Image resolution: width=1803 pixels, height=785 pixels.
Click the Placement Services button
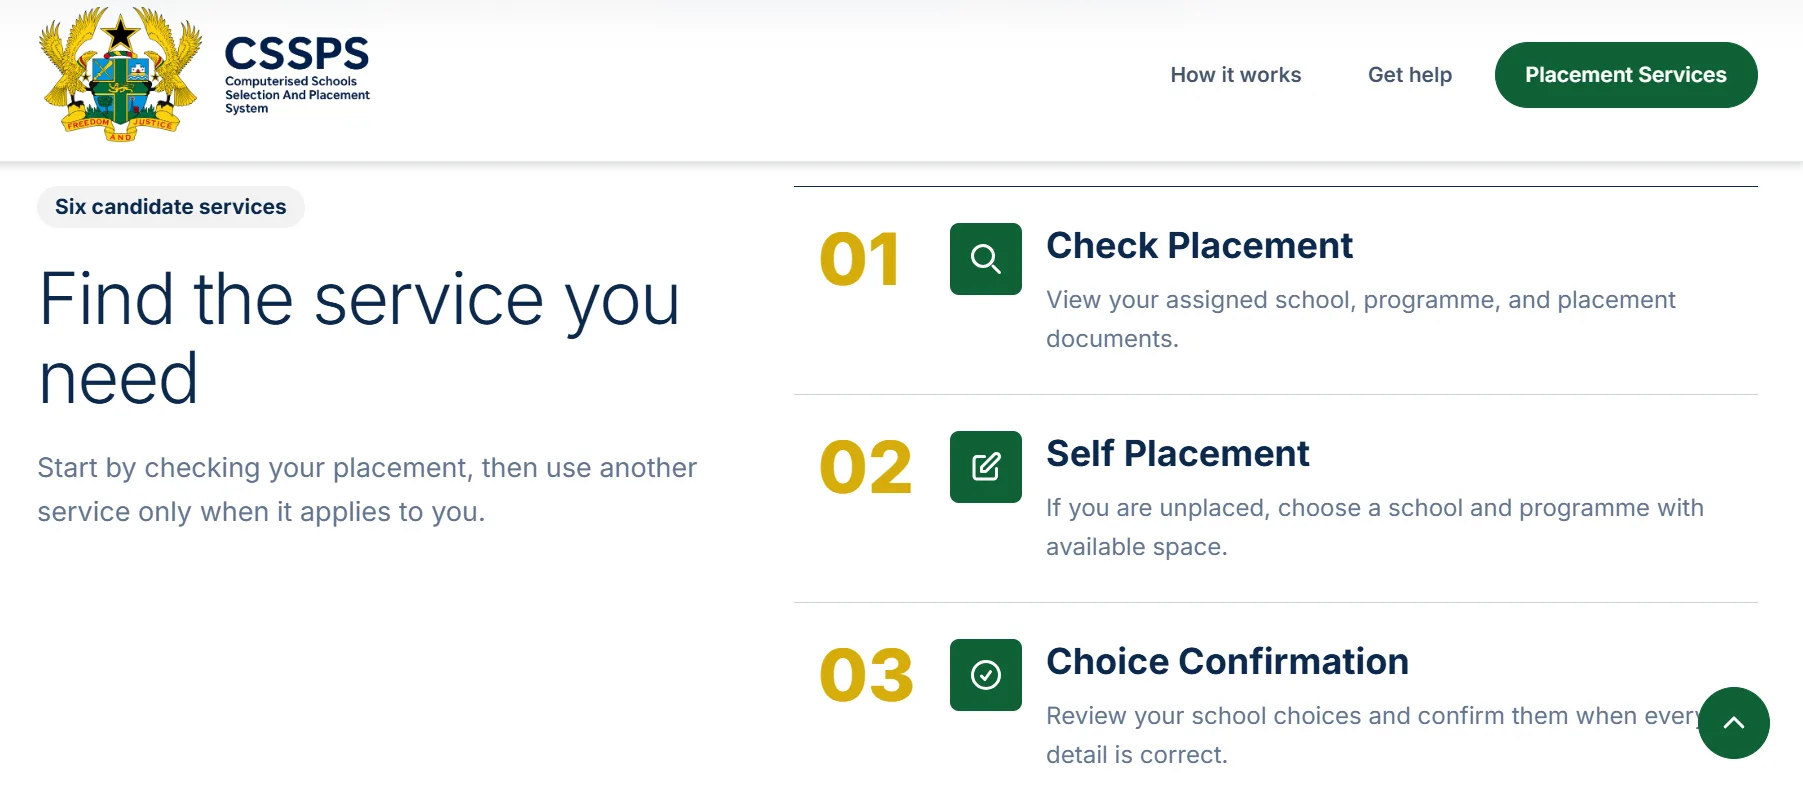click(1625, 75)
